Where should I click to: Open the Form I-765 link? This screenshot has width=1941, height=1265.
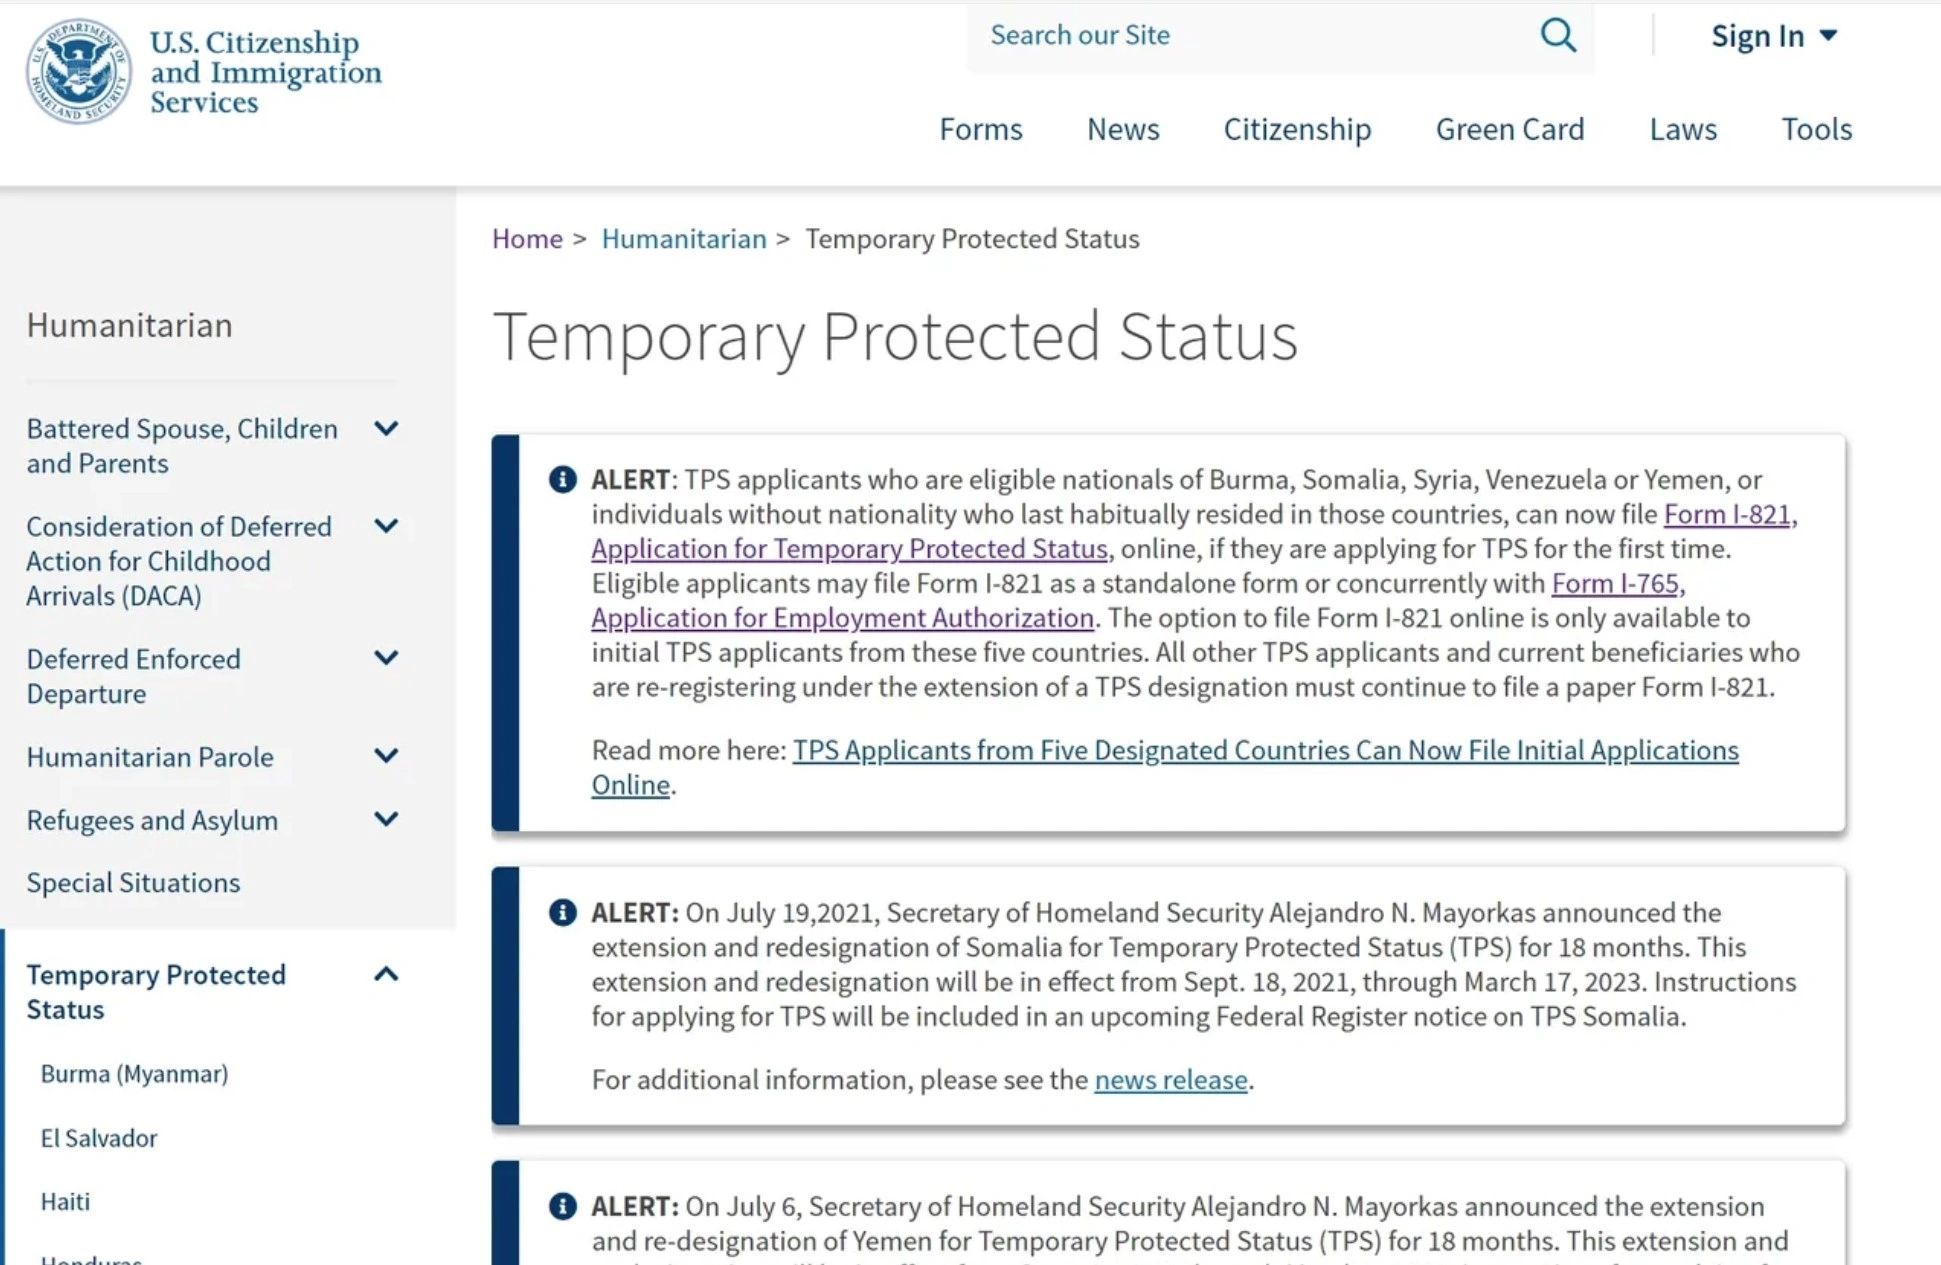tap(1614, 583)
